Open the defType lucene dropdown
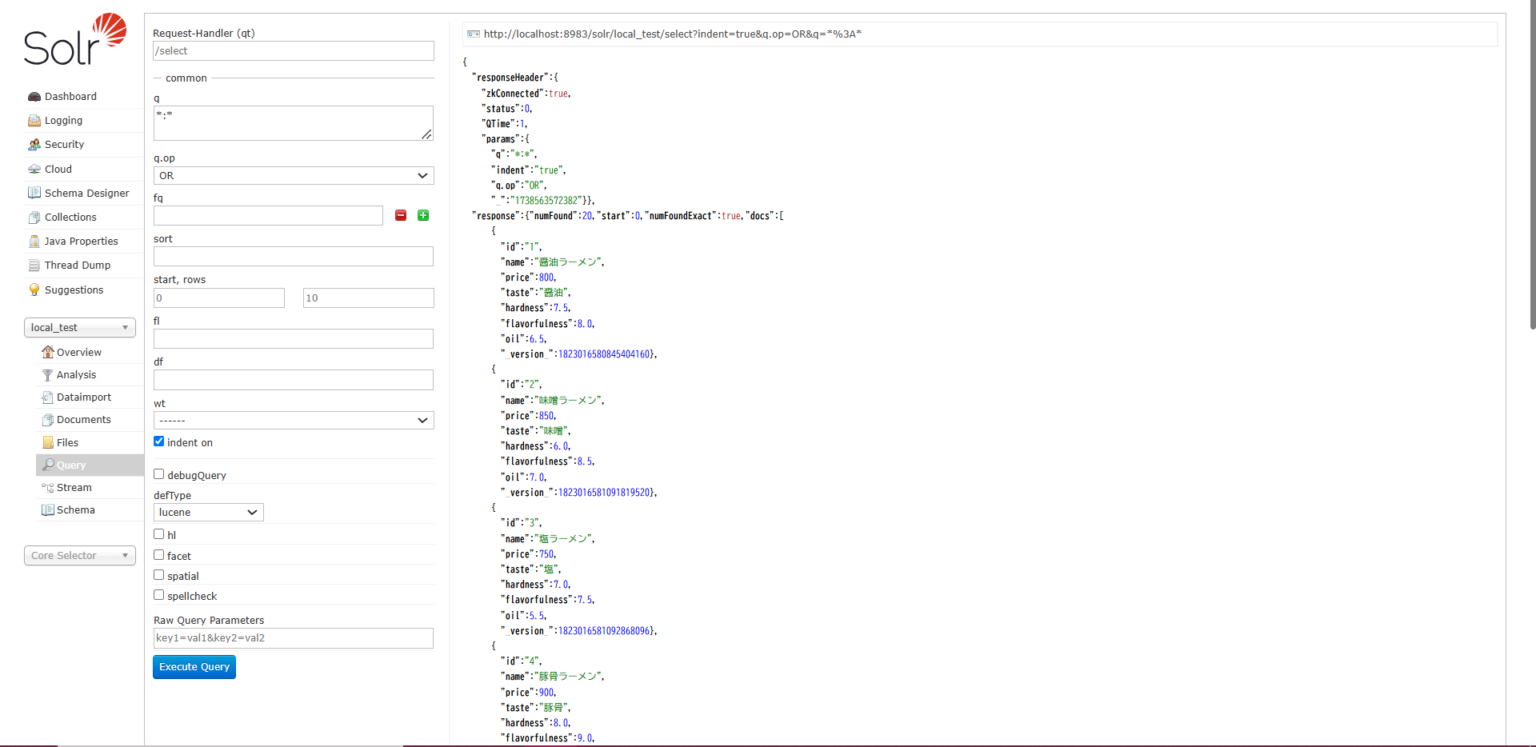Screen dimensions: 1536x747 208,512
